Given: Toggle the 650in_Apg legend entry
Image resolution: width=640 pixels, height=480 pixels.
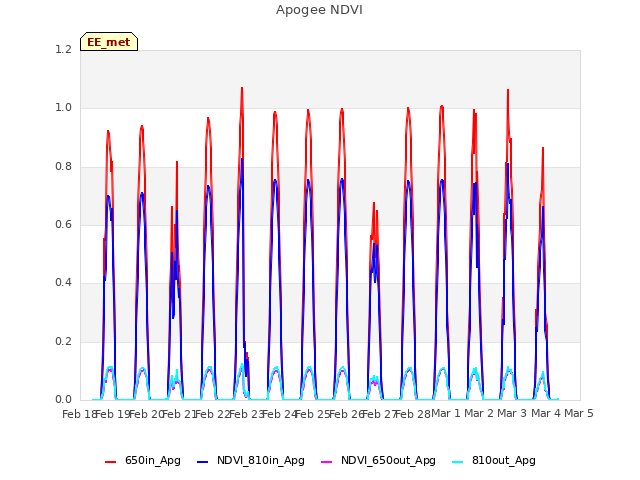Looking at the screenshot, I should (143, 461).
